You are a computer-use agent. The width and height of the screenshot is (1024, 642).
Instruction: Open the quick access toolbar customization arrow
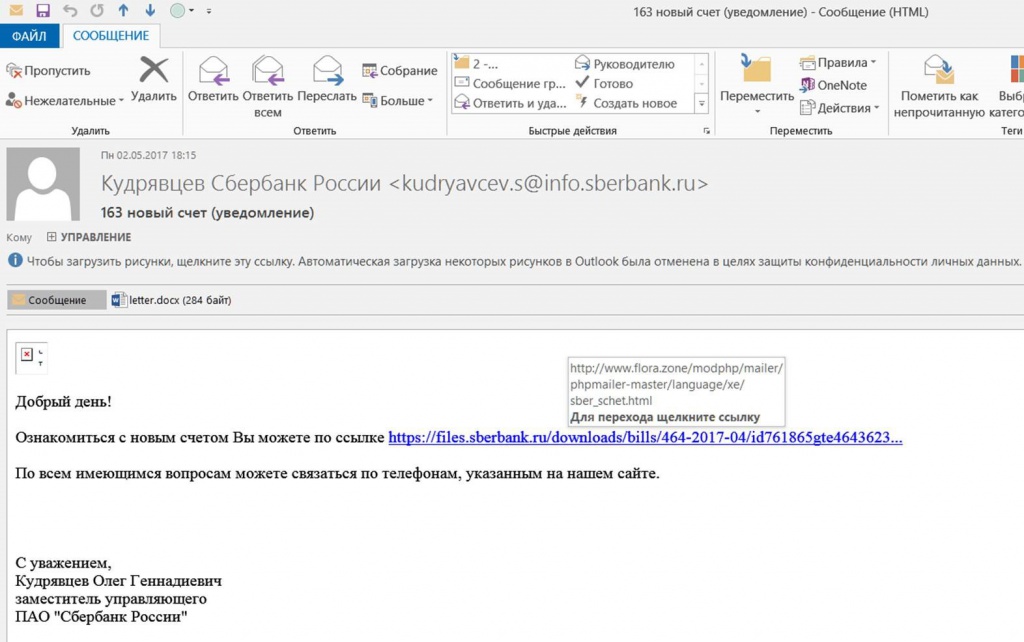209,10
